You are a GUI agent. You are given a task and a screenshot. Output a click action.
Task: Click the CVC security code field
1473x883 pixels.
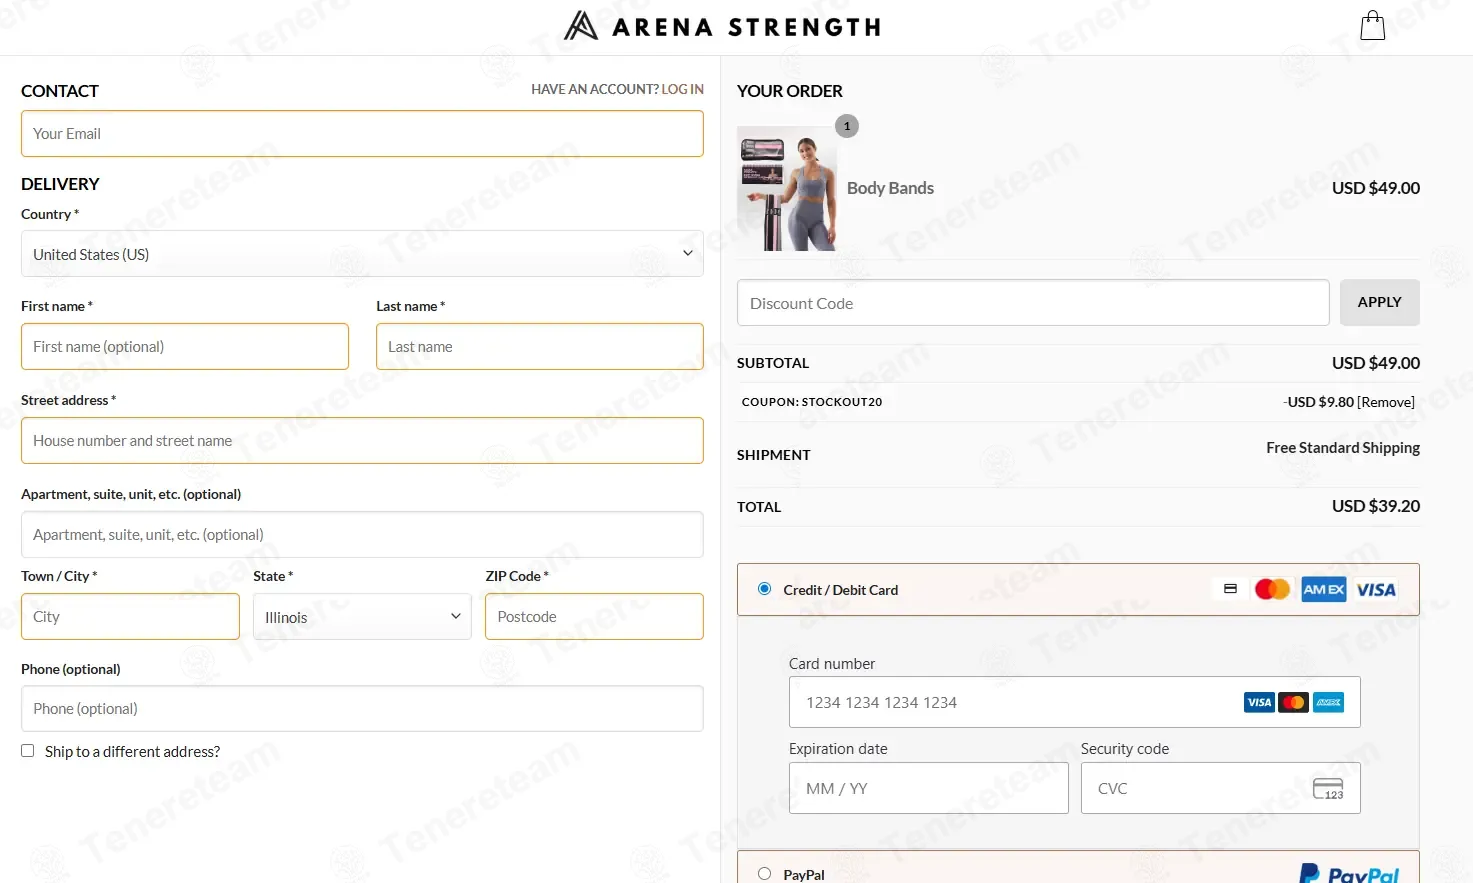(1220, 788)
